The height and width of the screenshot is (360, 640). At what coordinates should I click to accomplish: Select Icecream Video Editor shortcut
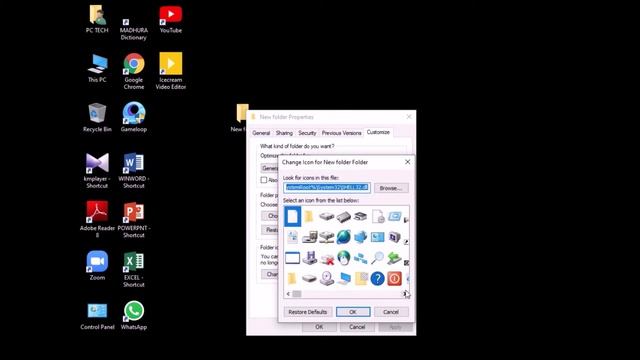pyautogui.click(x=171, y=71)
